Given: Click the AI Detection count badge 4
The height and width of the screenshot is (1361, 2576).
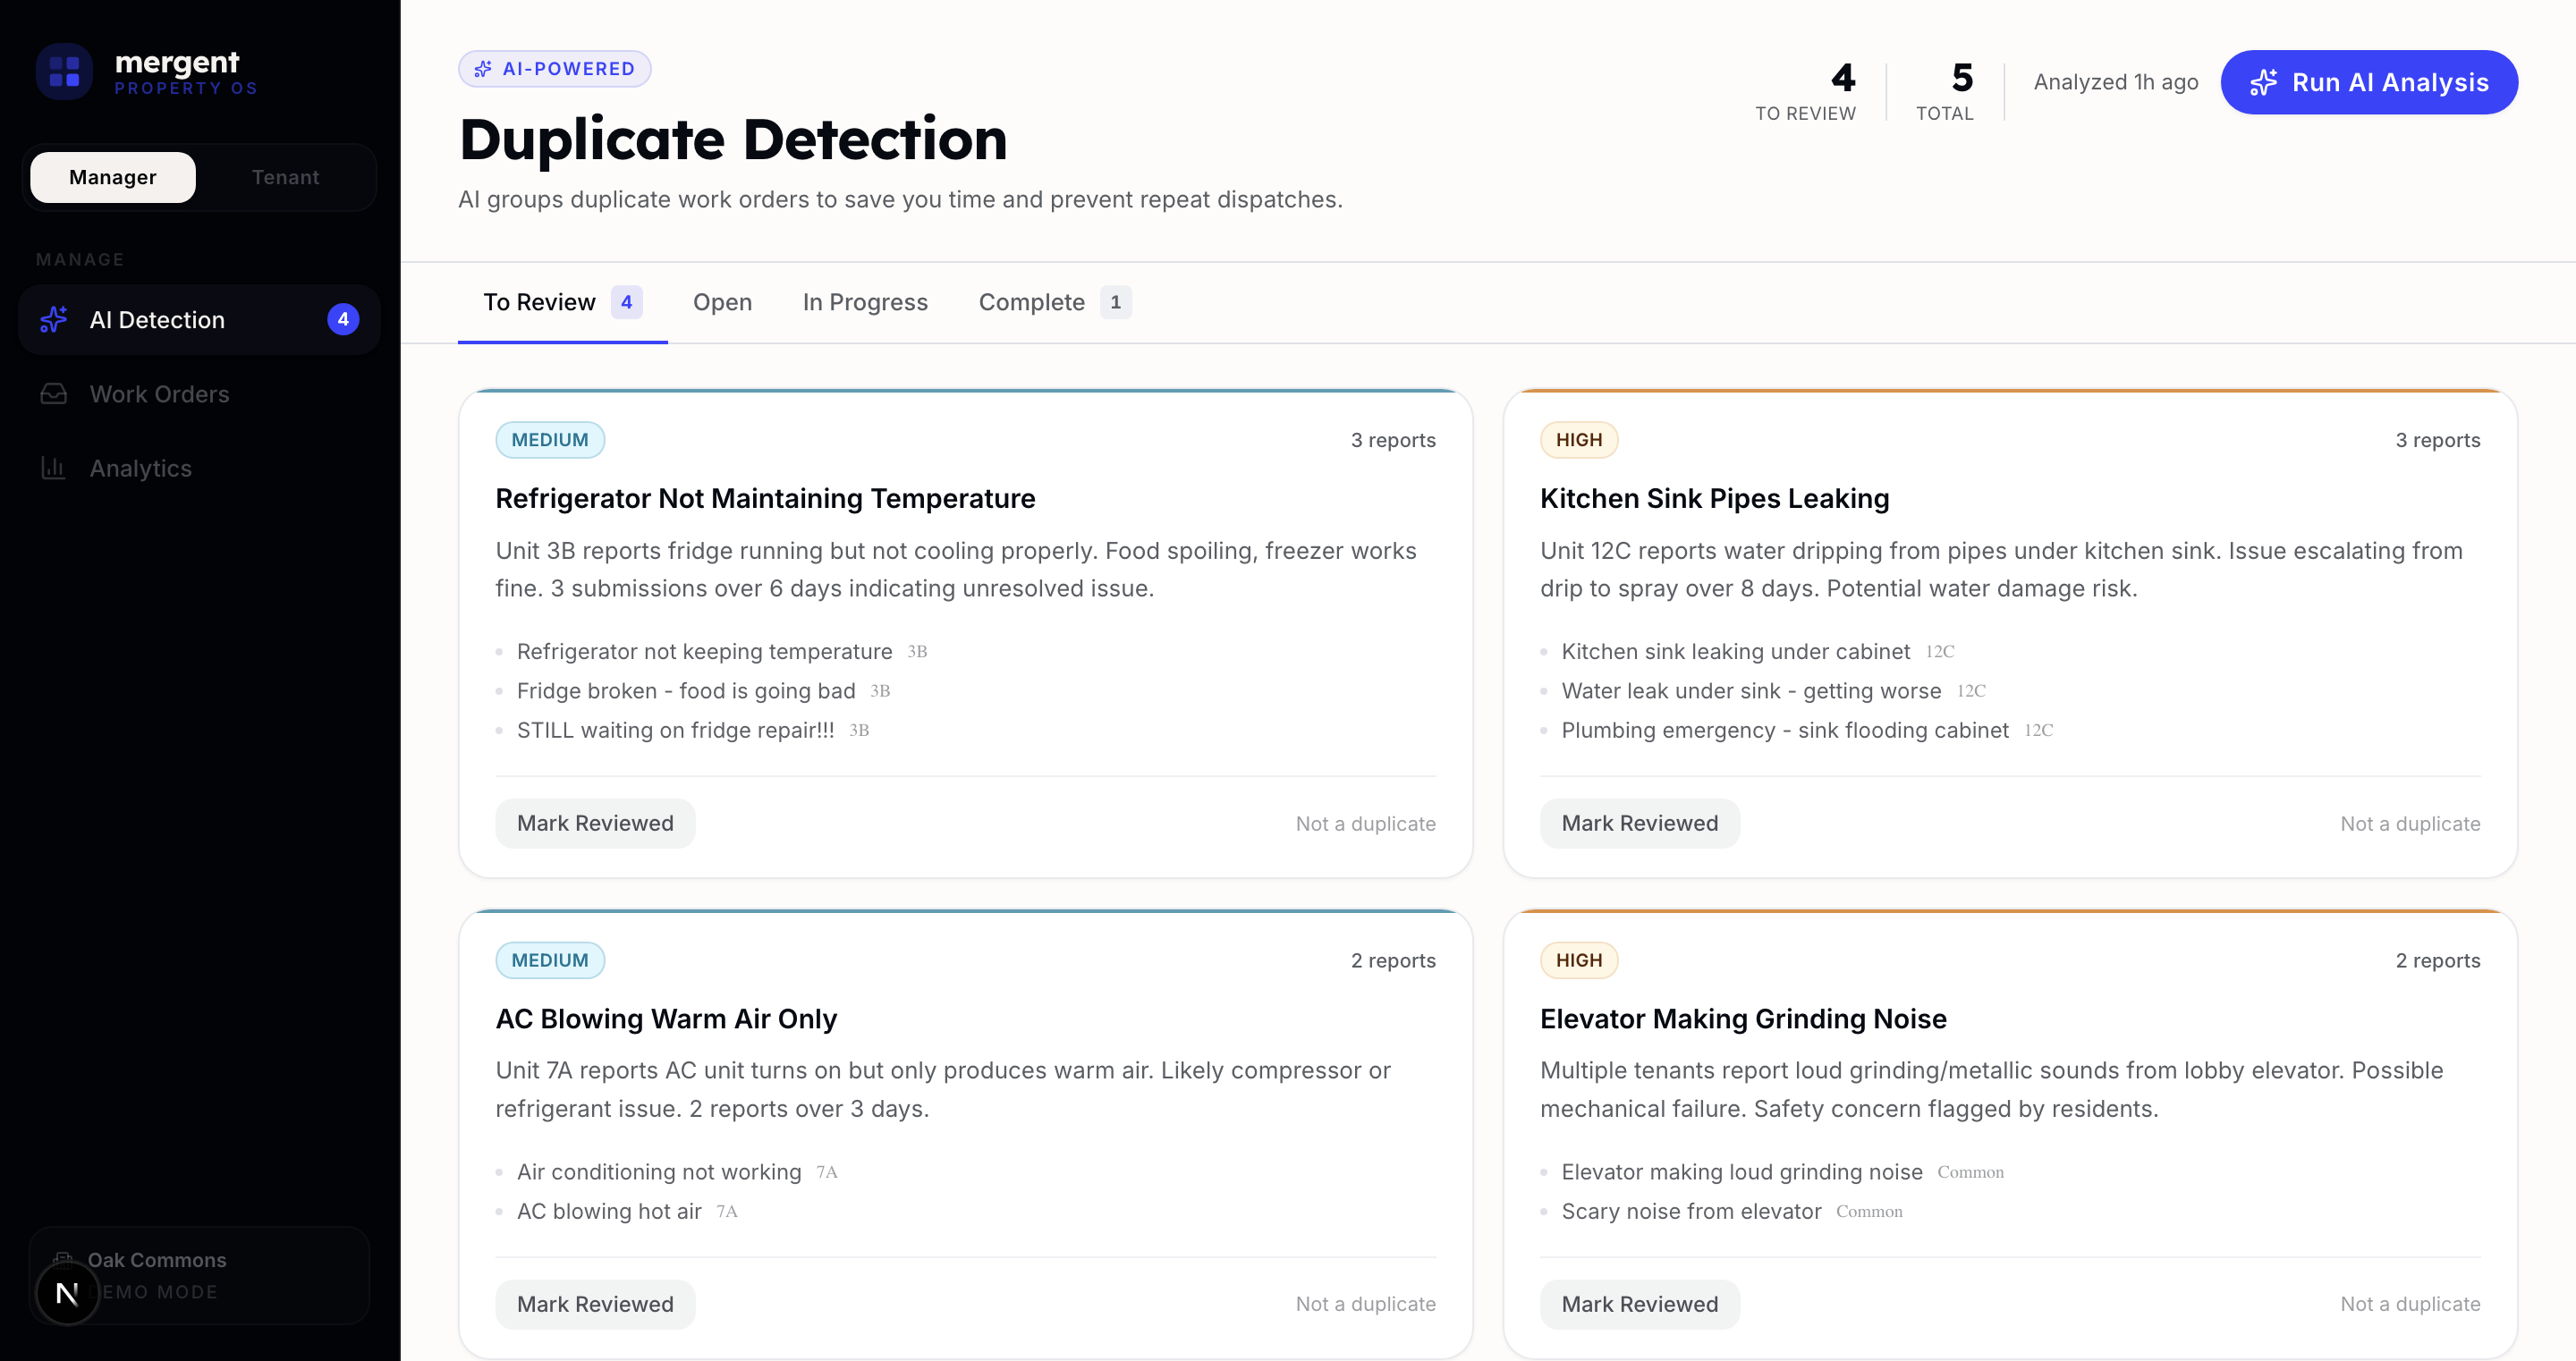Looking at the screenshot, I should click(343, 319).
